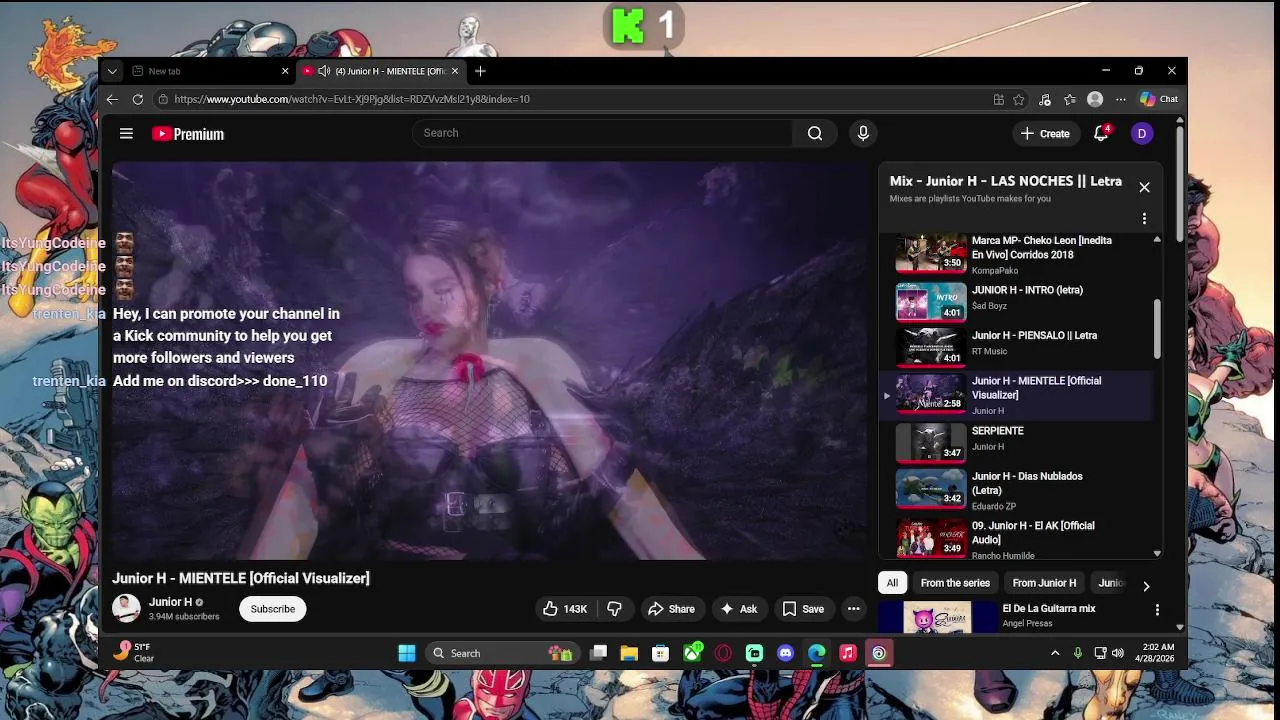
Task: Go back in the browser
Action: click(112, 99)
